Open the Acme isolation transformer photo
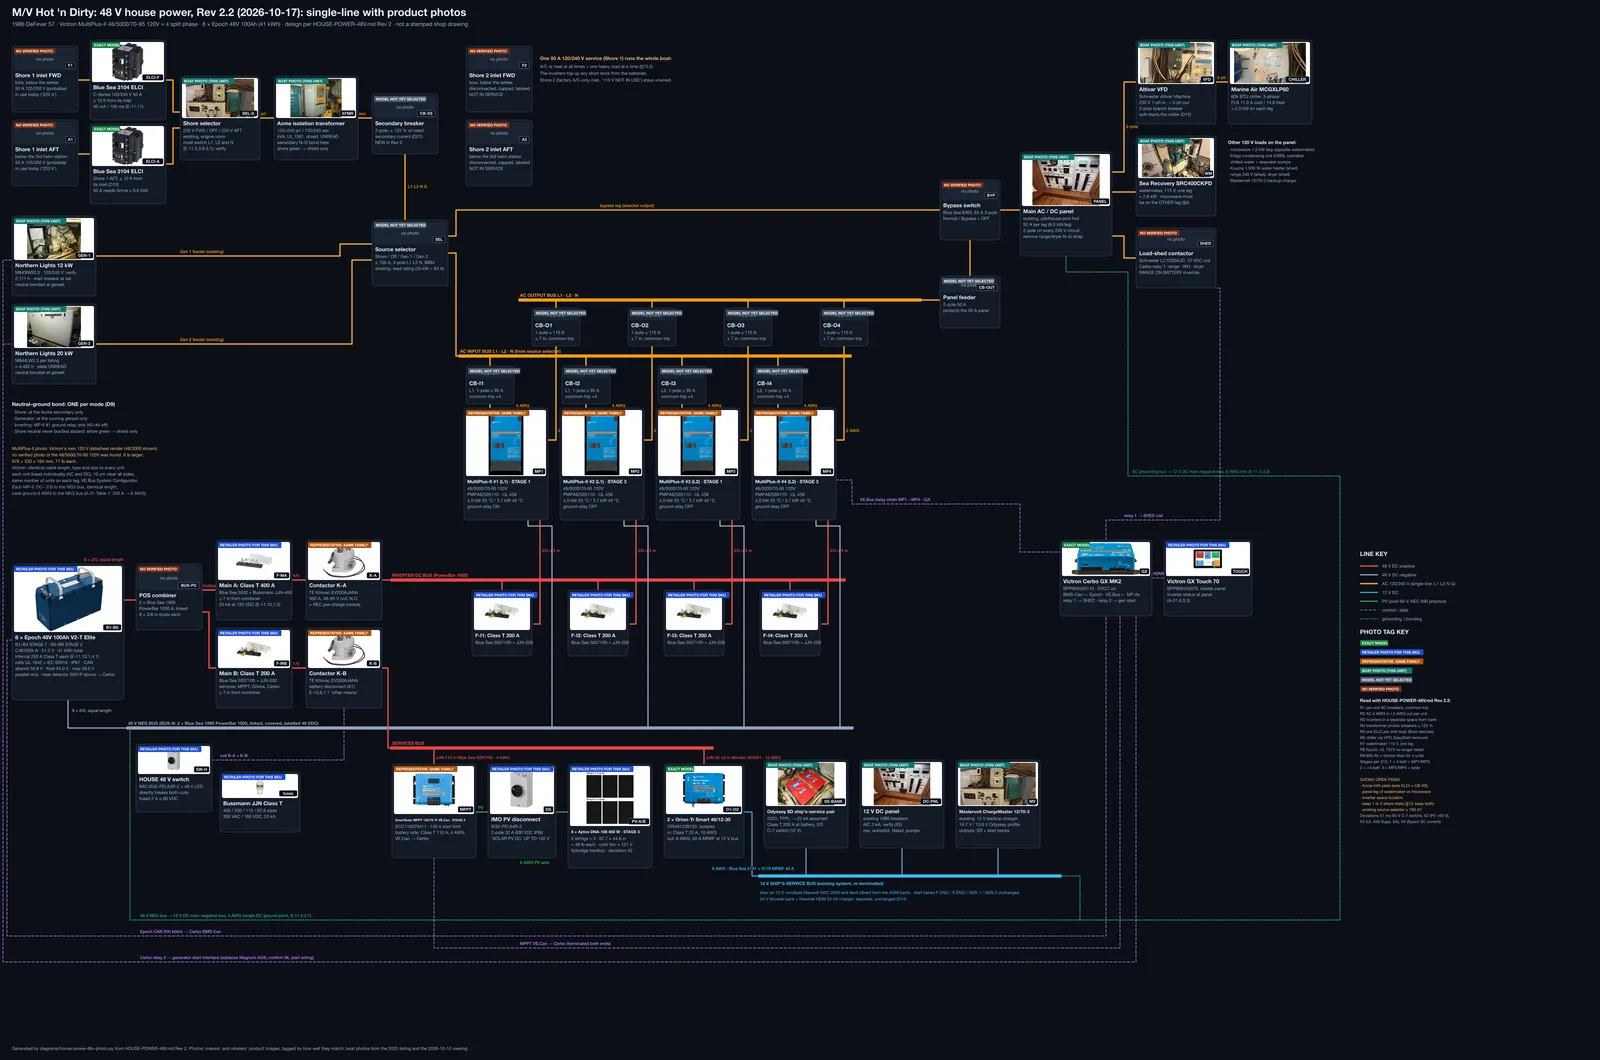This screenshot has height=1060, width=1600. (316, 98)
